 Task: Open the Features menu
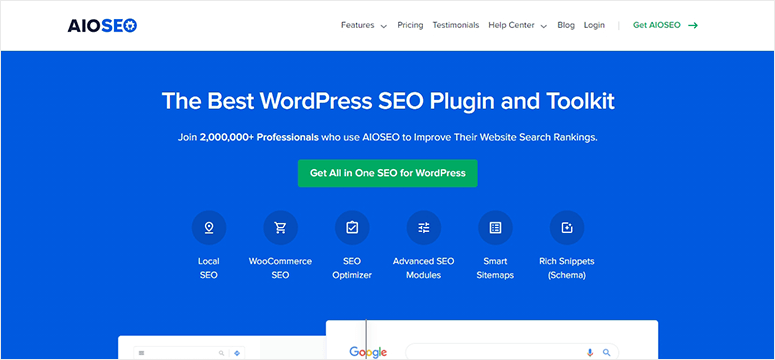coord(357,25)
